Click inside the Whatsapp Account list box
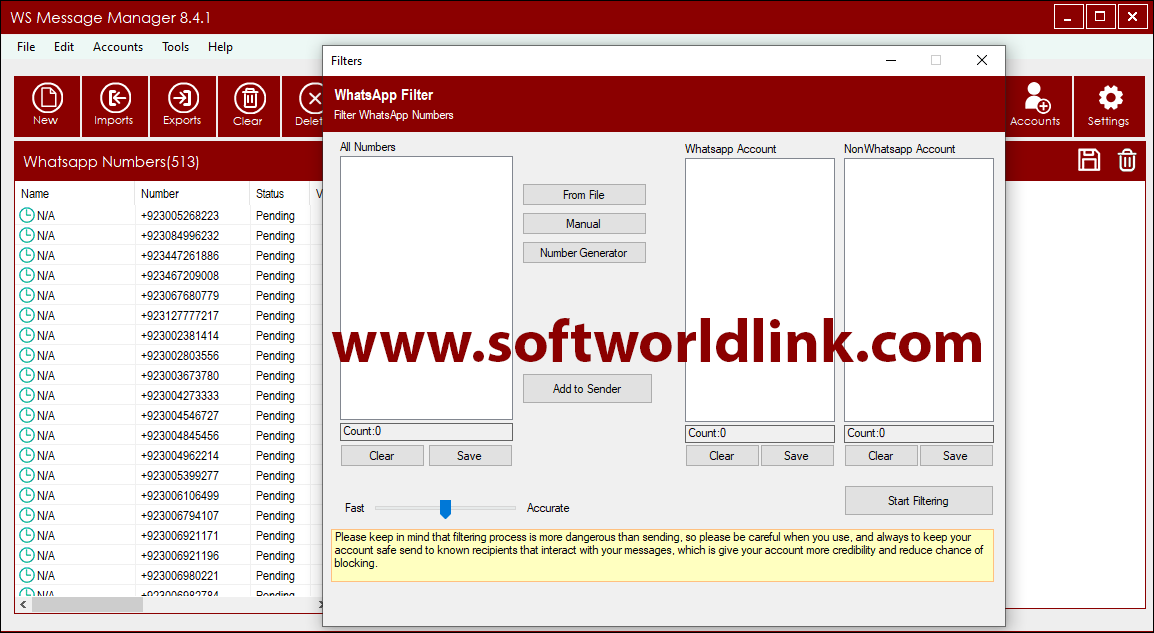The width and height of the screenshot is (1154, 633). [760, 290]
